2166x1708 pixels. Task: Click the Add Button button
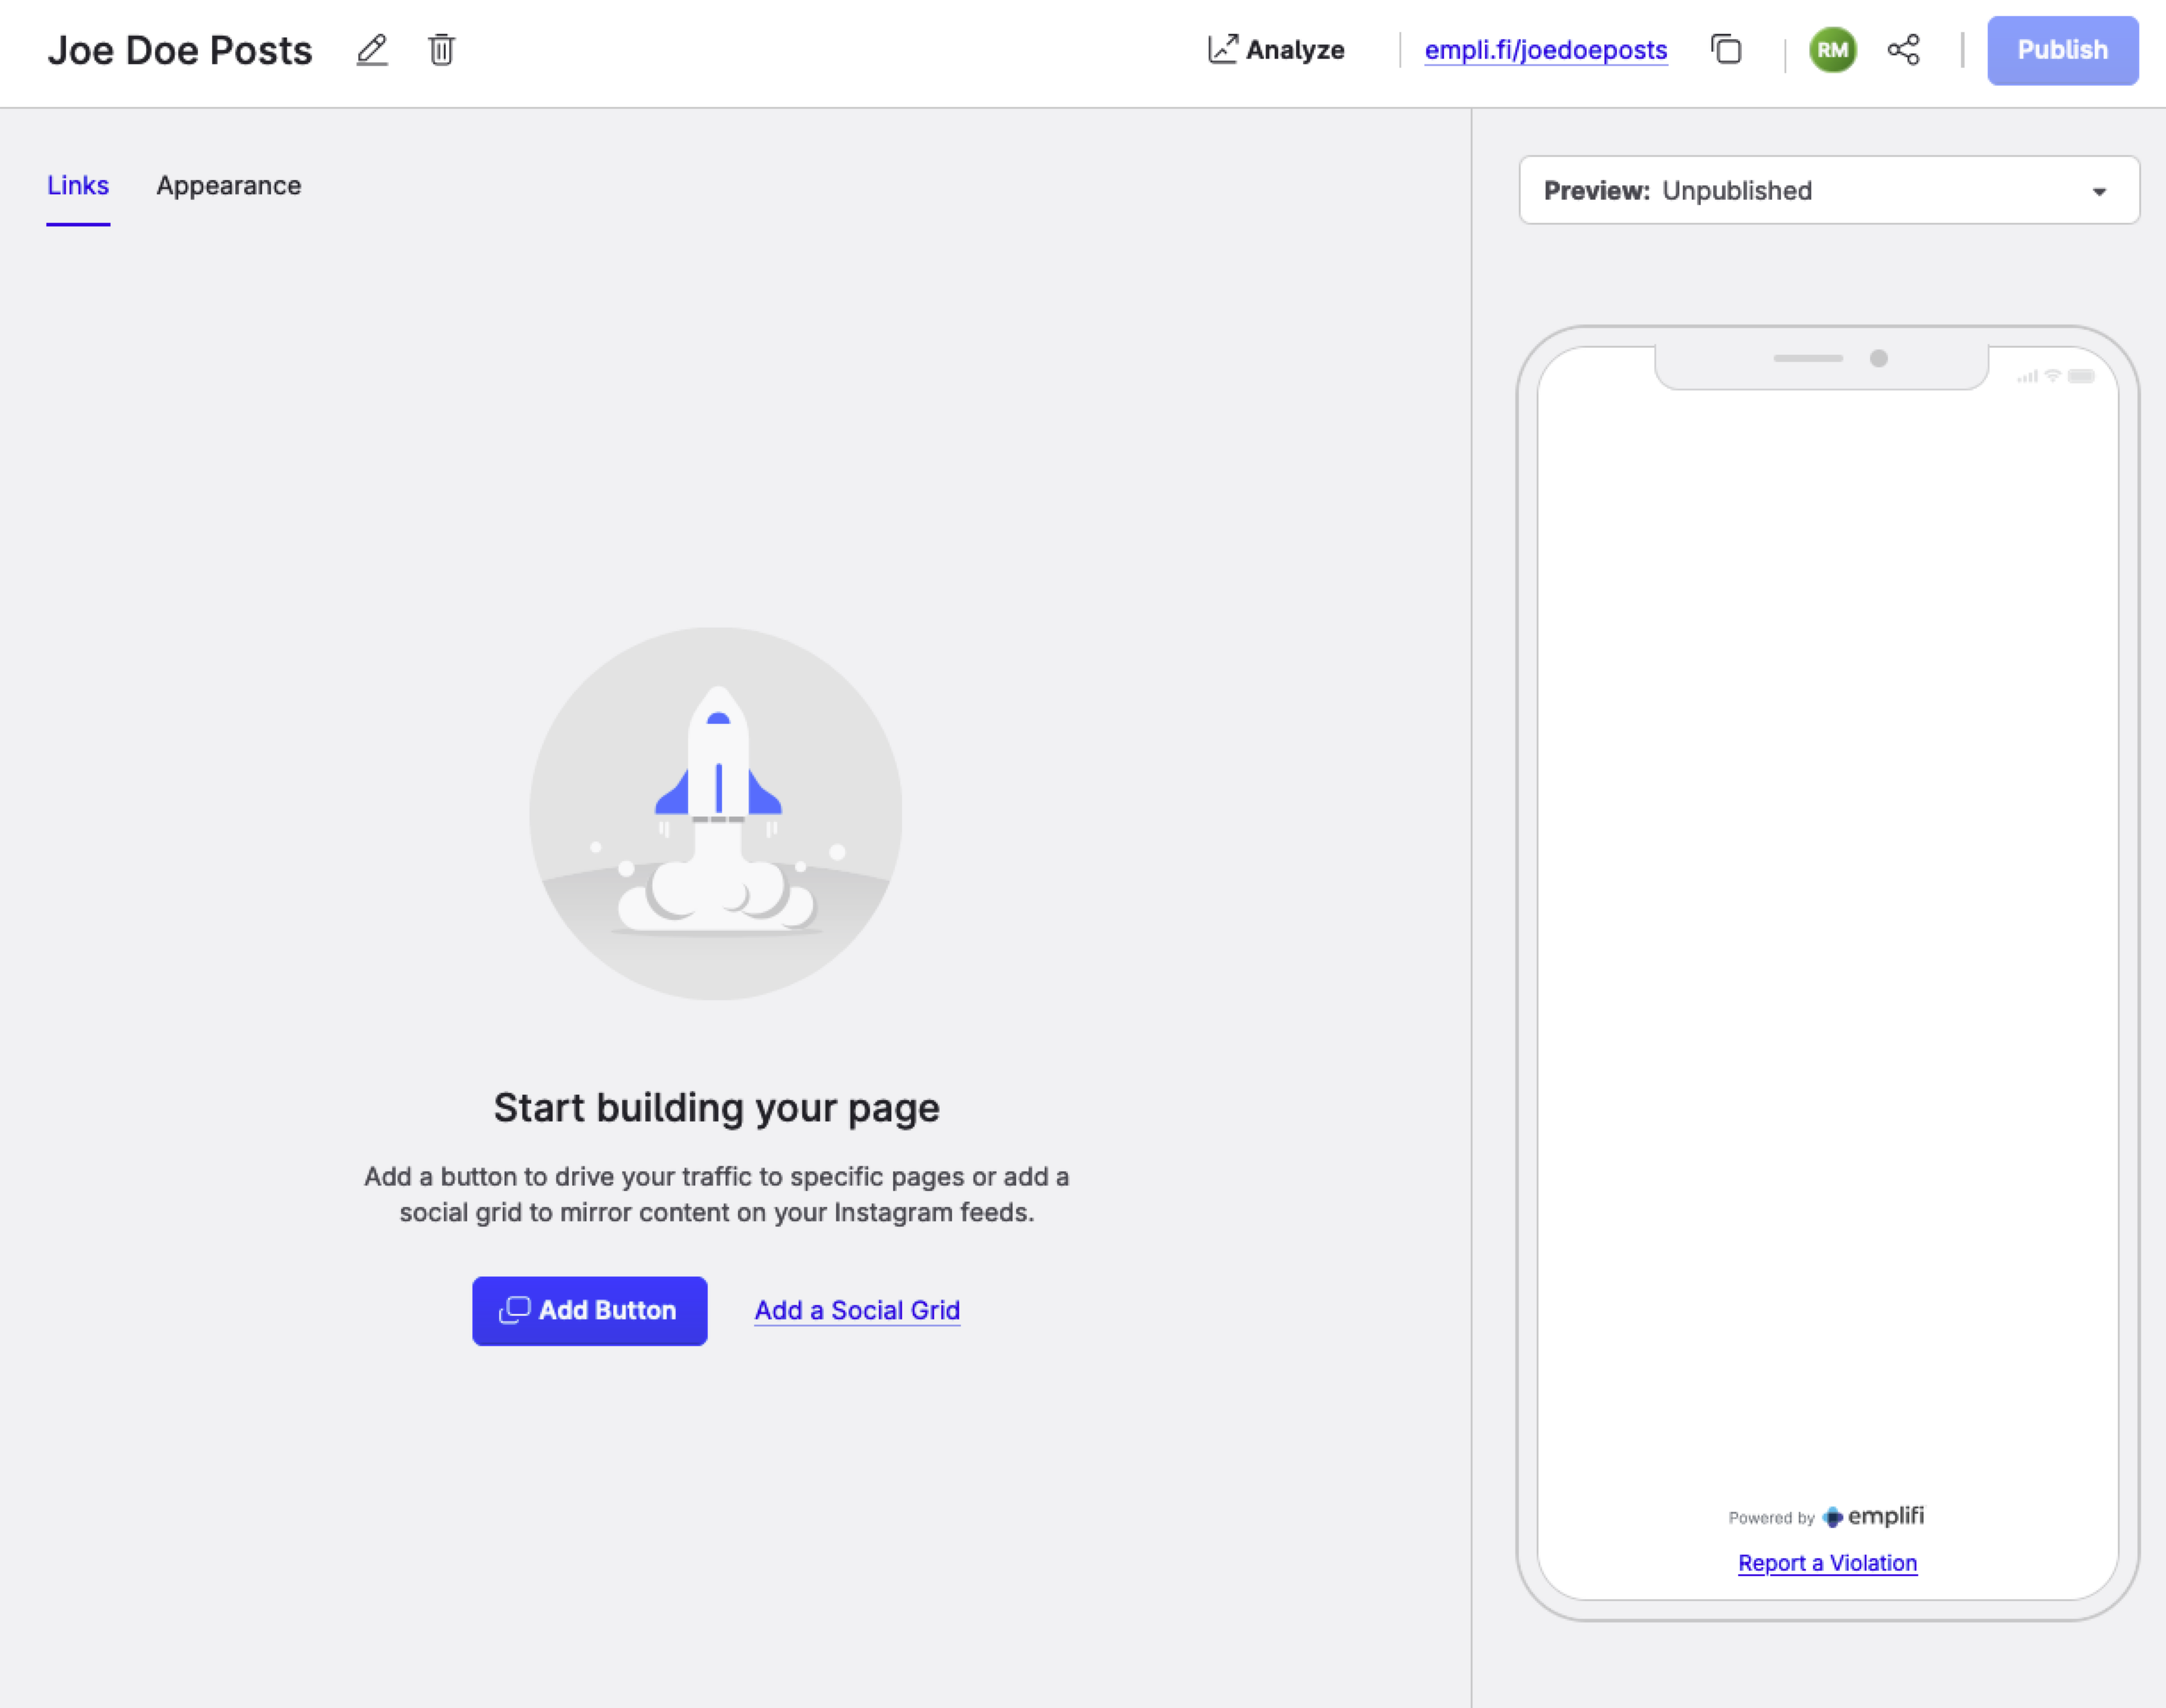tap(589, 1310)
